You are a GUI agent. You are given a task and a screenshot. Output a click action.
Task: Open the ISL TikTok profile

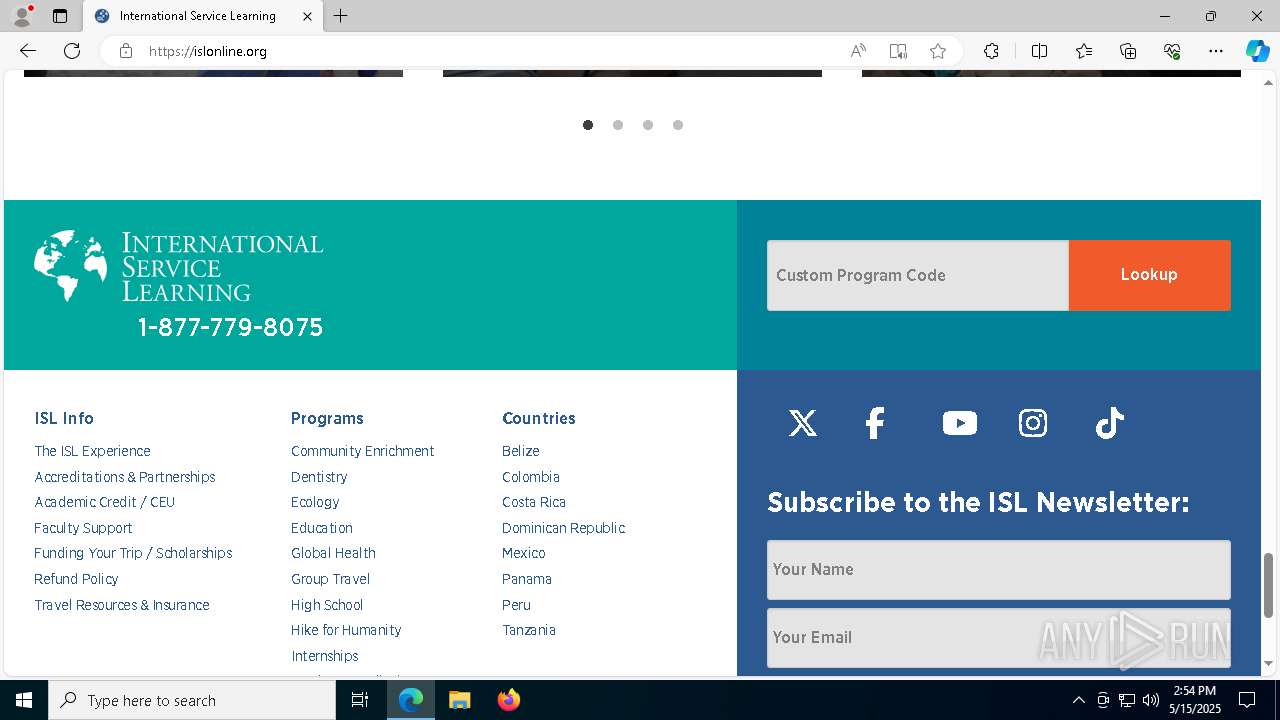click(x=1110, y=423)
